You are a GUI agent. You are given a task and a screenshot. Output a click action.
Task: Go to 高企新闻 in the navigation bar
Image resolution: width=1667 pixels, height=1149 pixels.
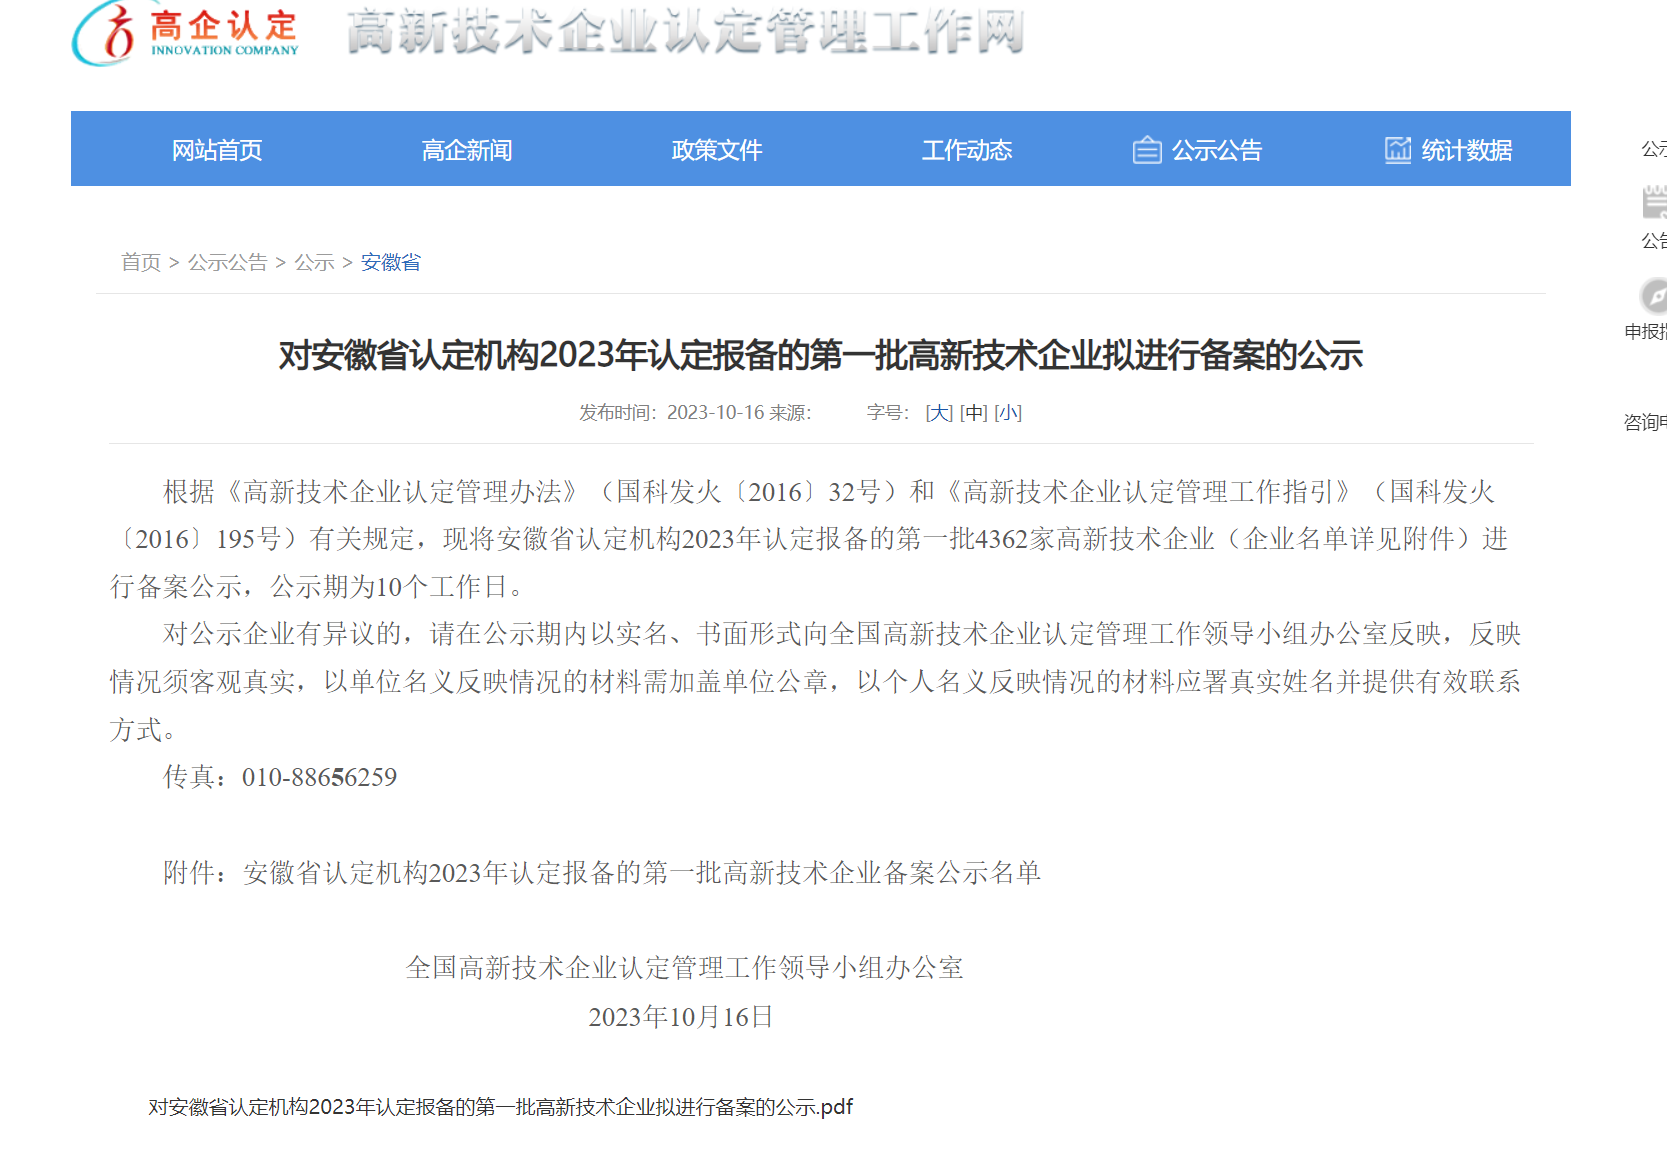tap(466, 150)
